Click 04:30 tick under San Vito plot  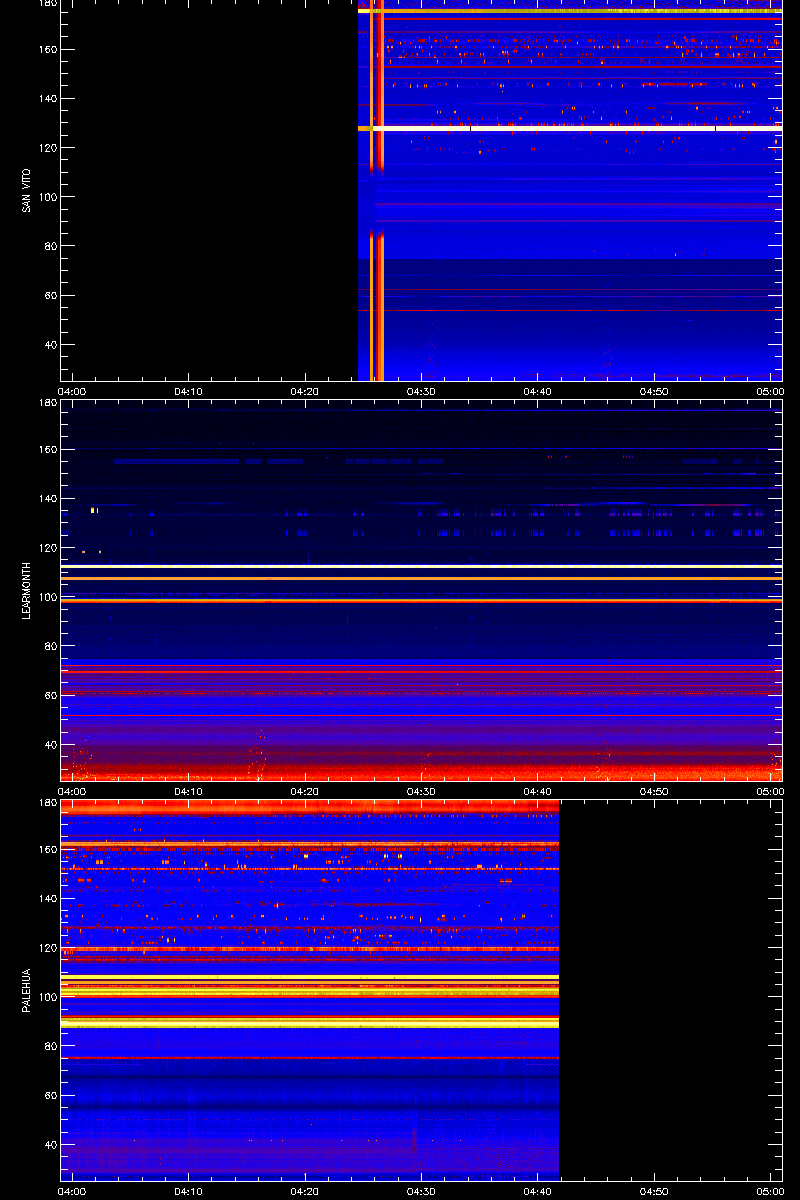click(x=420, y=392)
